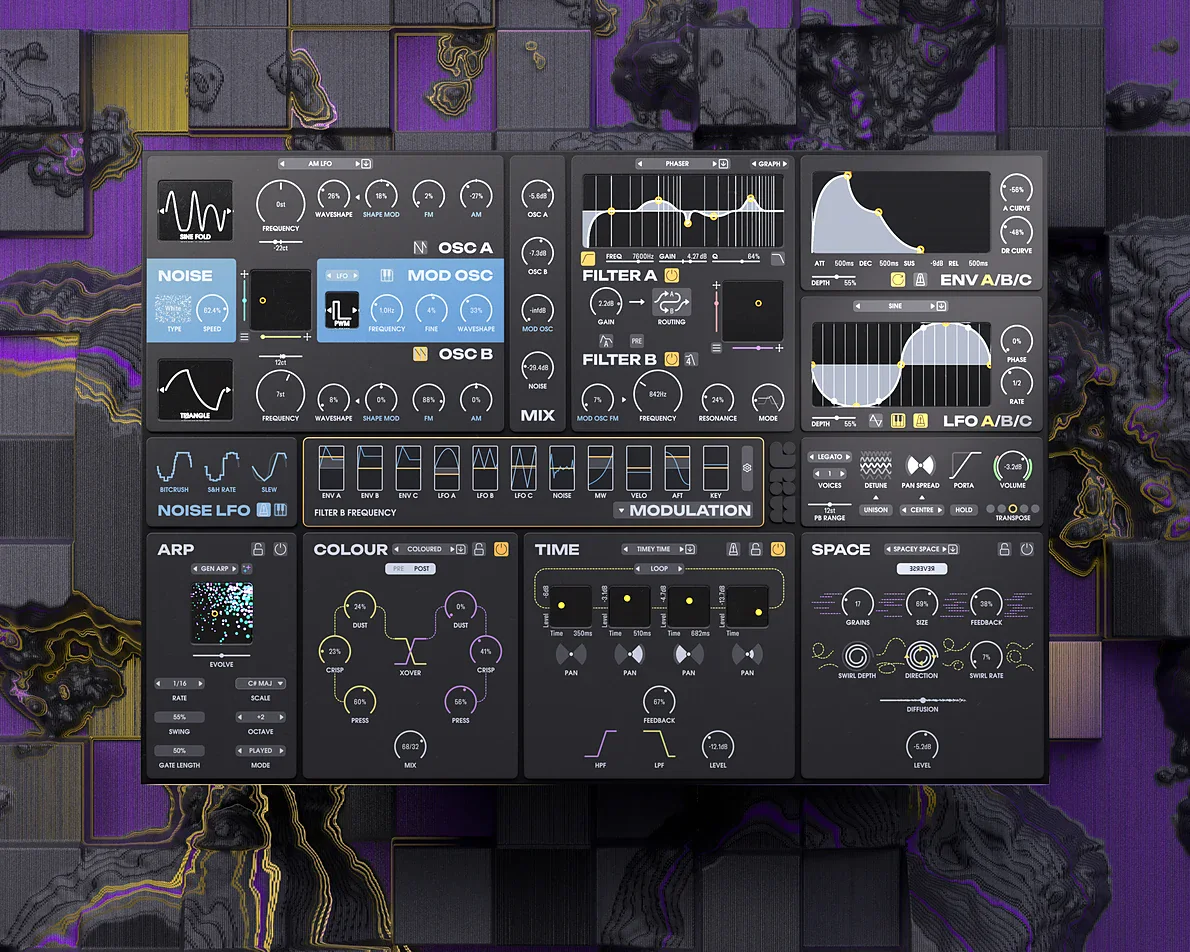
Task: Click MOD OSC keyboard tracking icon
Action: click(x=386, y=276)
